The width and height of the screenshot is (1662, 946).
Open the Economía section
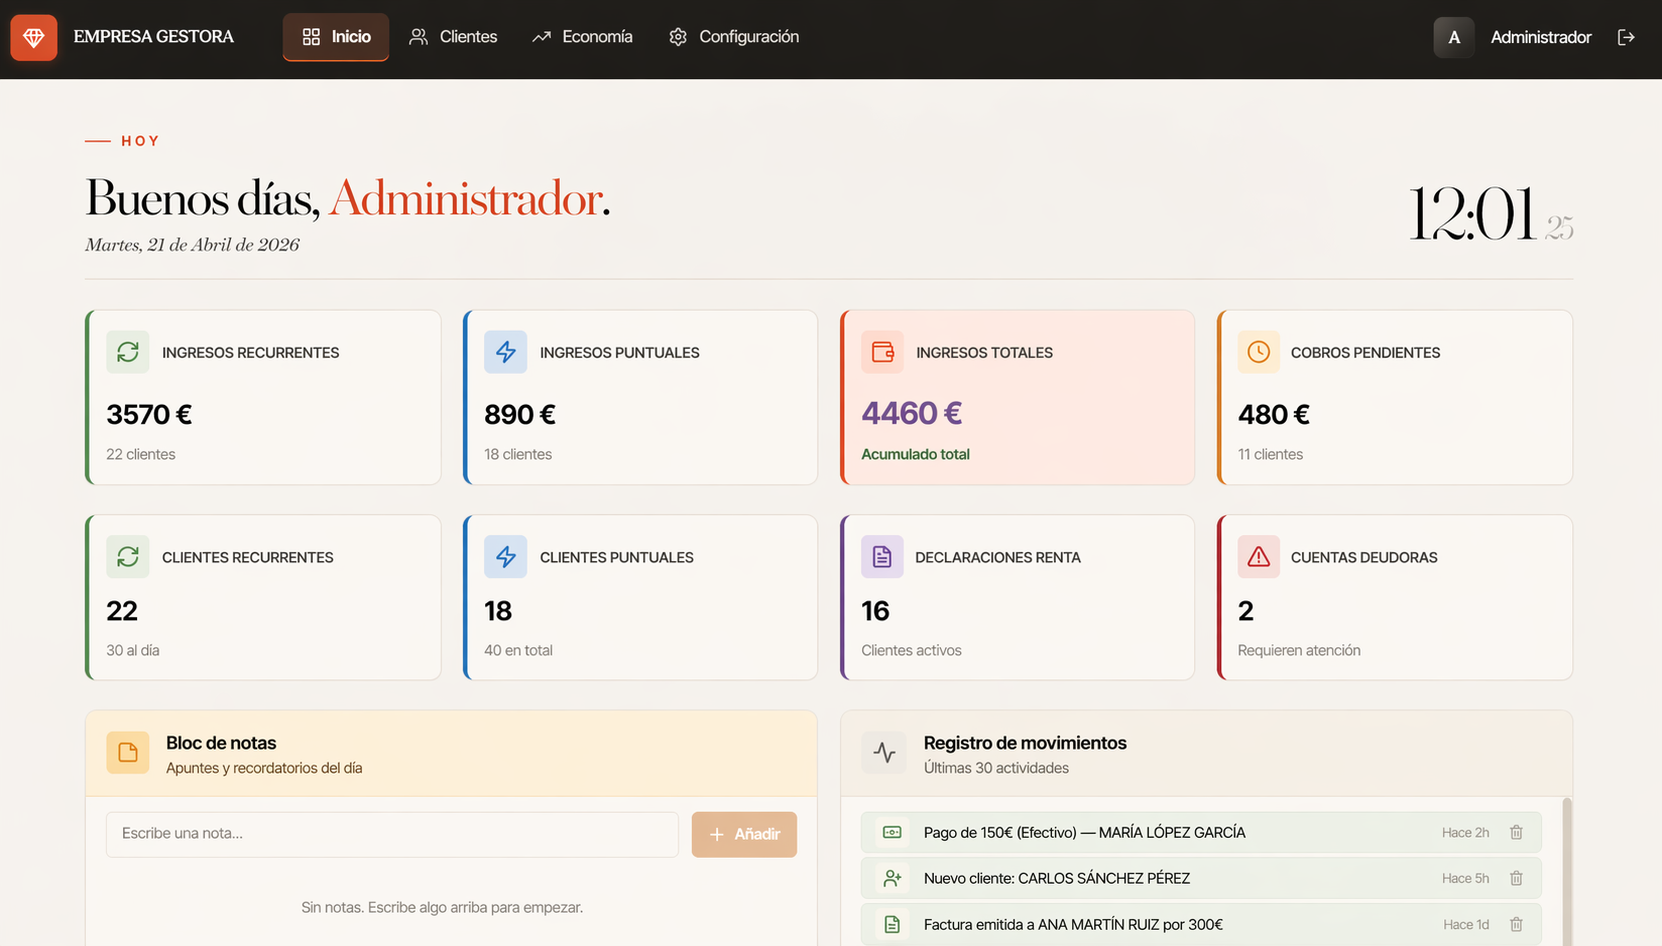click(x=582, y=37)
